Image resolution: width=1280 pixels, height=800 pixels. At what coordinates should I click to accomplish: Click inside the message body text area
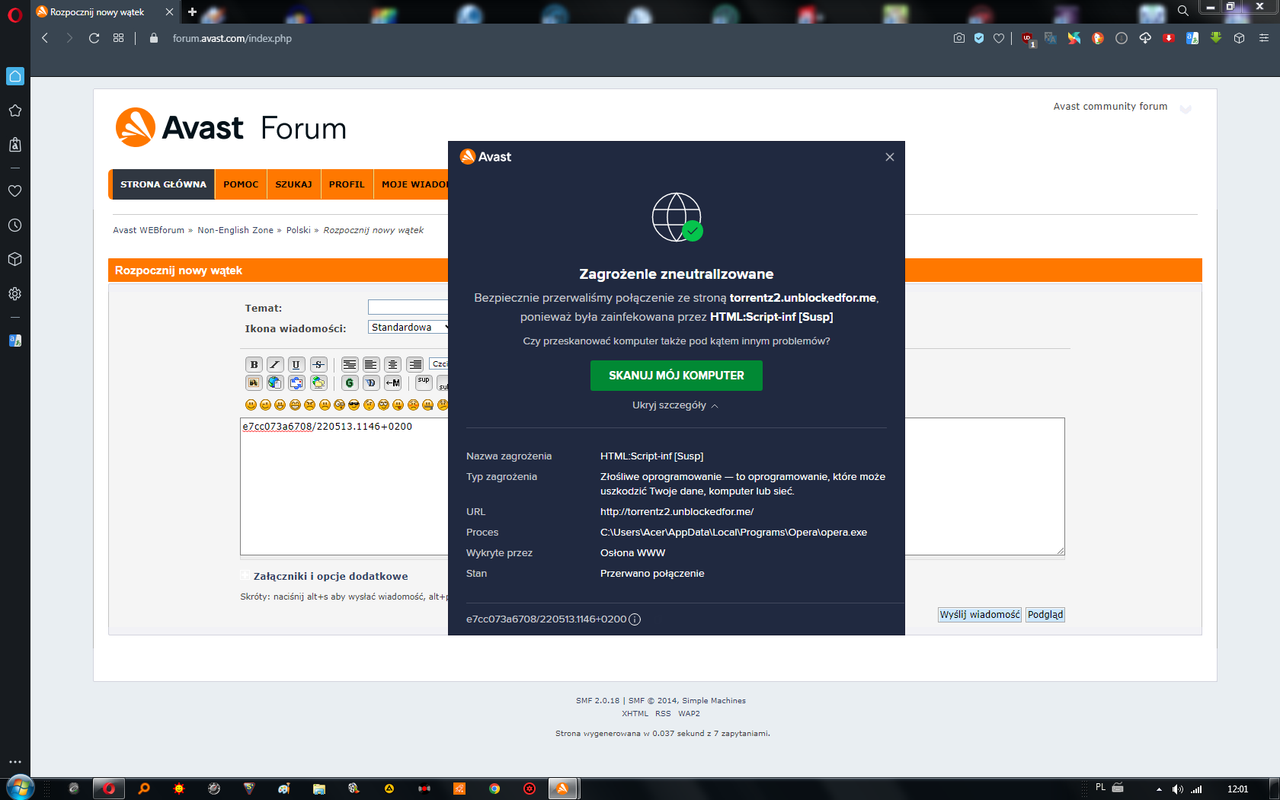(x=652, y=486)
